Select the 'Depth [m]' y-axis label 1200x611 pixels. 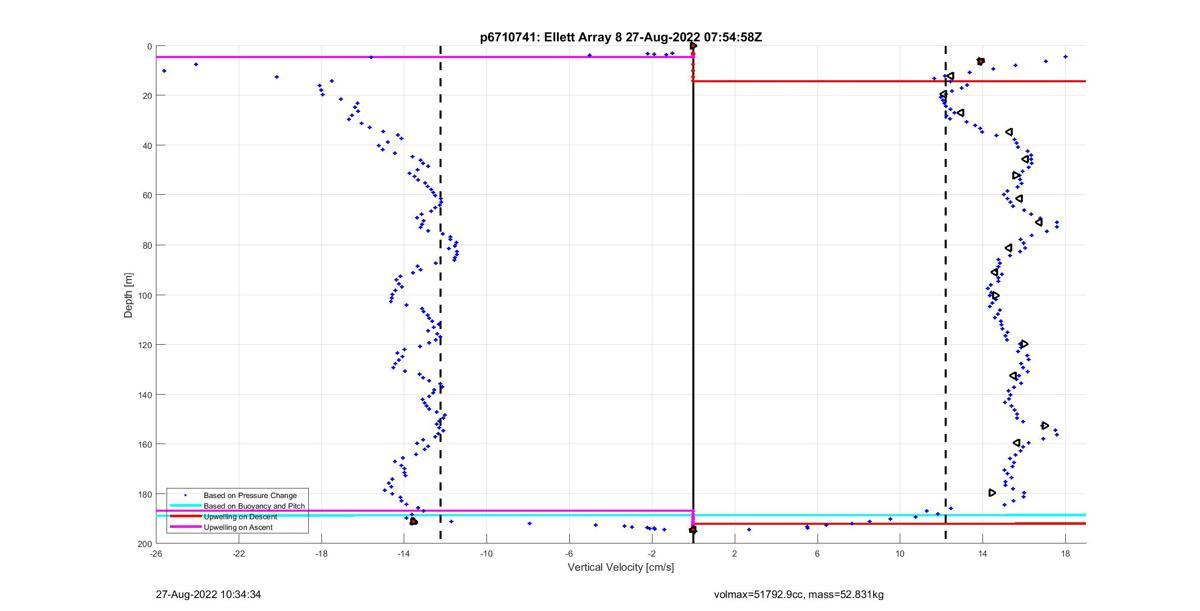pyautogui.click(x=129, y=295)
